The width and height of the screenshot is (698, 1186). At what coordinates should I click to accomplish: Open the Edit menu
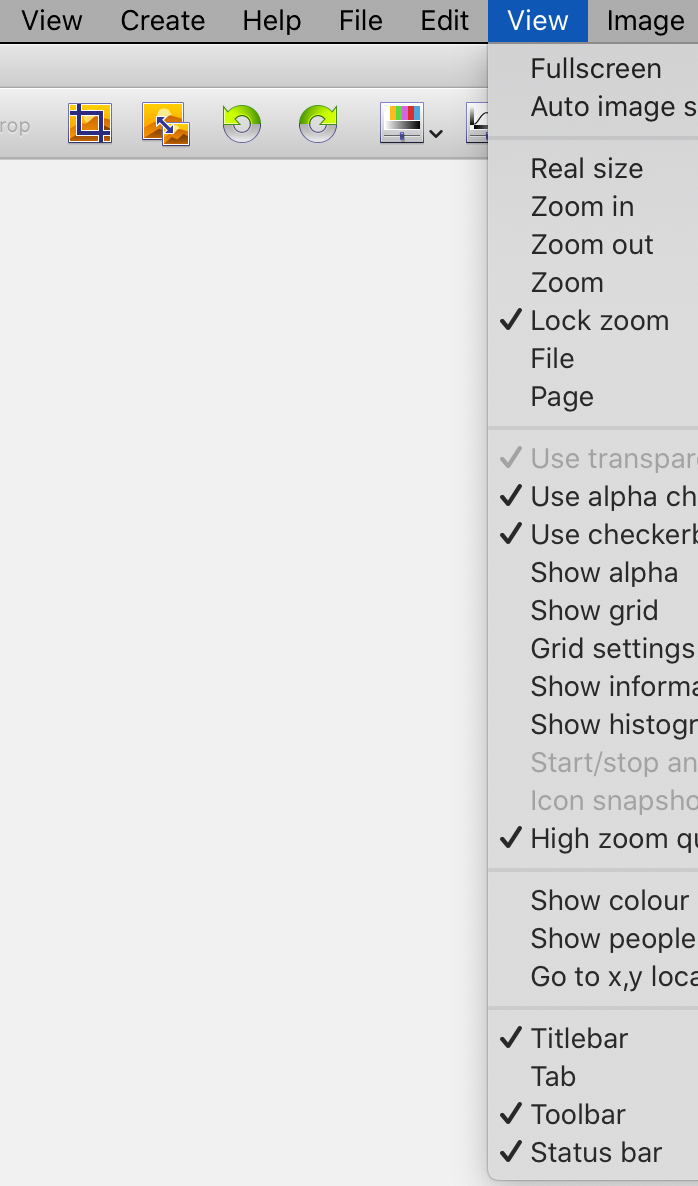click(x=445, y=21)
